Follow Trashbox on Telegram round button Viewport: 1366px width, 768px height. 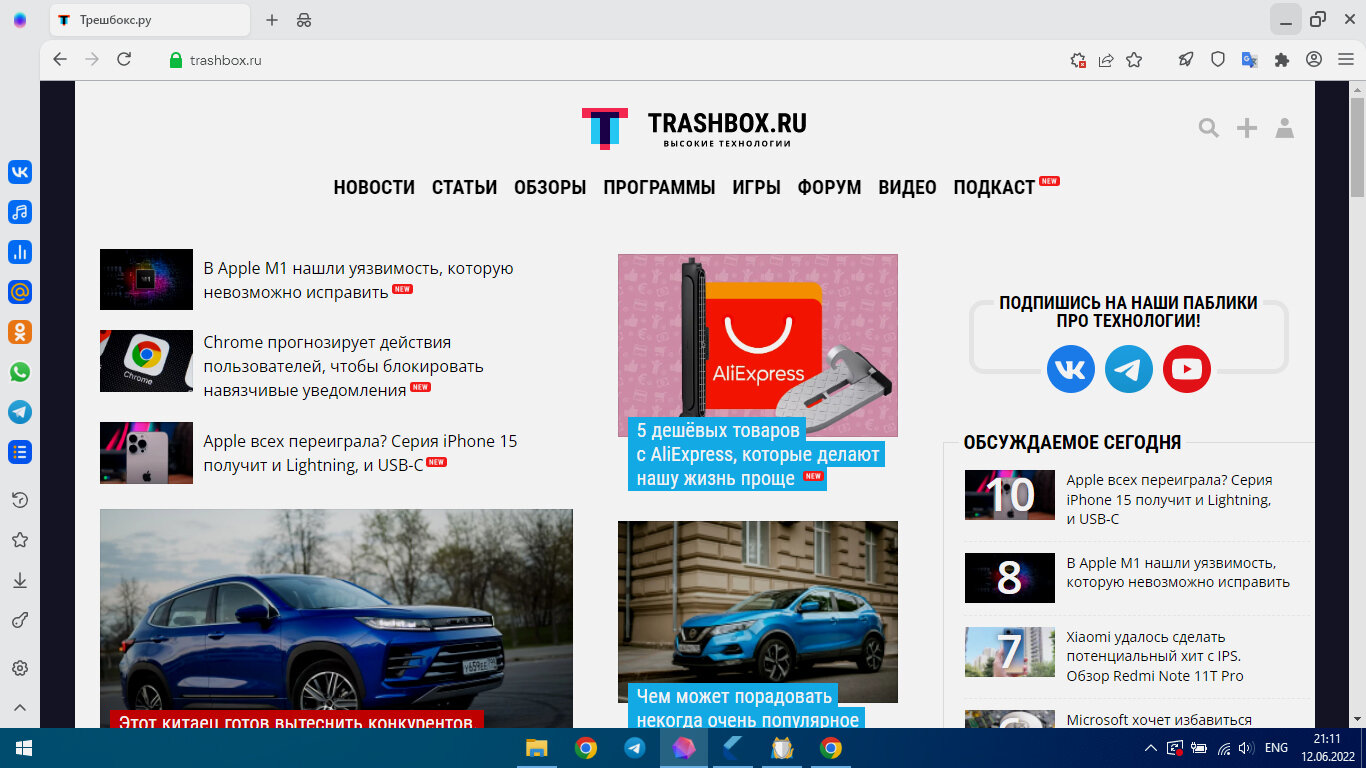[1129, 369]
